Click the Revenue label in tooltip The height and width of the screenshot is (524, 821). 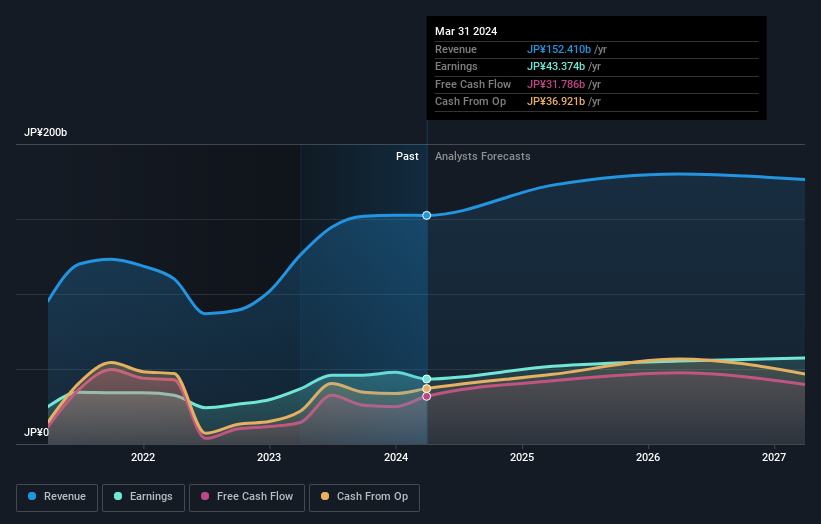pos(456,49)
